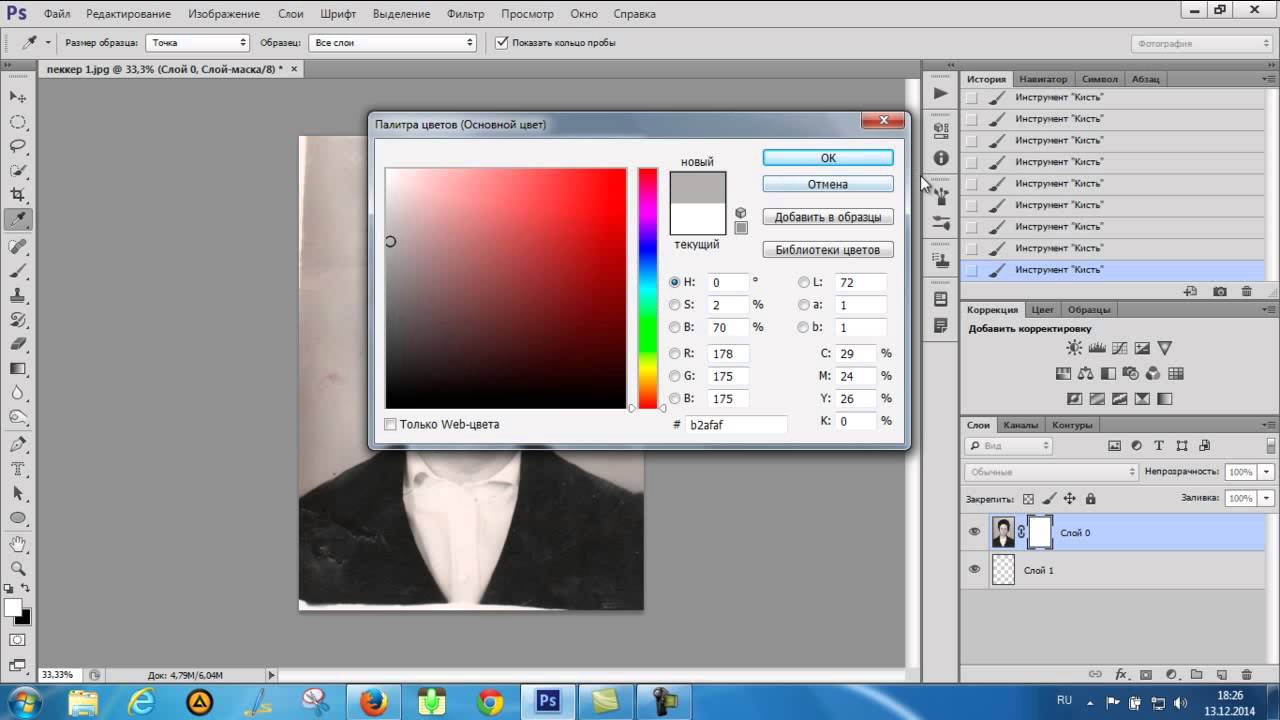The image size is (1280, 720).
Task: Open the Opacity value dropdown arrow
Action: [1267, 471]
